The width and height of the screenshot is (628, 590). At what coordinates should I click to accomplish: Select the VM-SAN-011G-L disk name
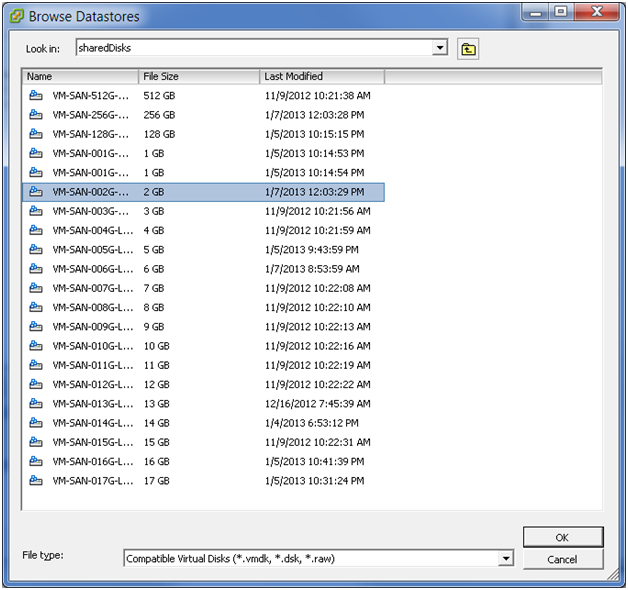pyautogui.click(x=93, y=365)
